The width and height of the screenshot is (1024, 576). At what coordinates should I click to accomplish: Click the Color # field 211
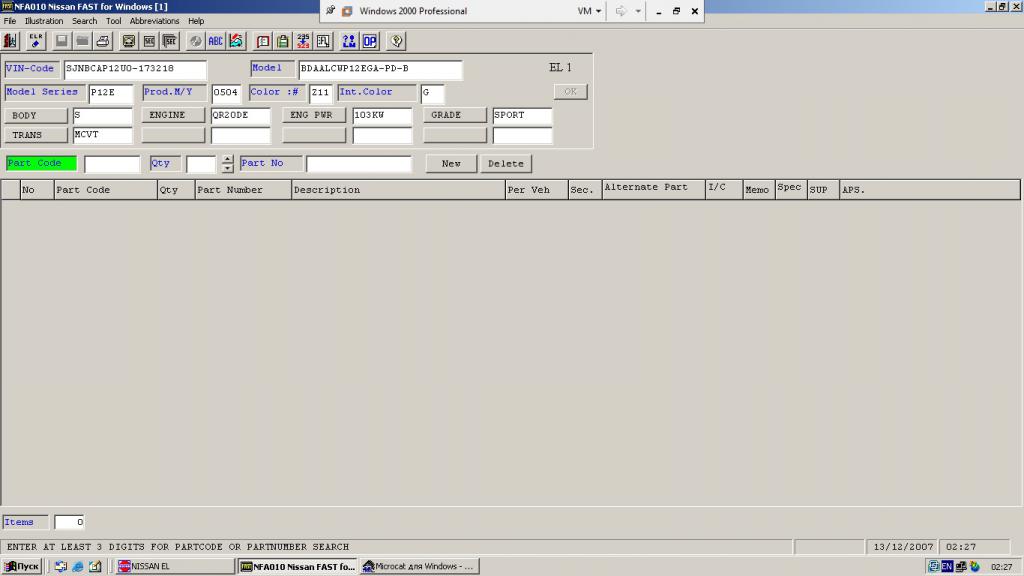click(321, 93)
